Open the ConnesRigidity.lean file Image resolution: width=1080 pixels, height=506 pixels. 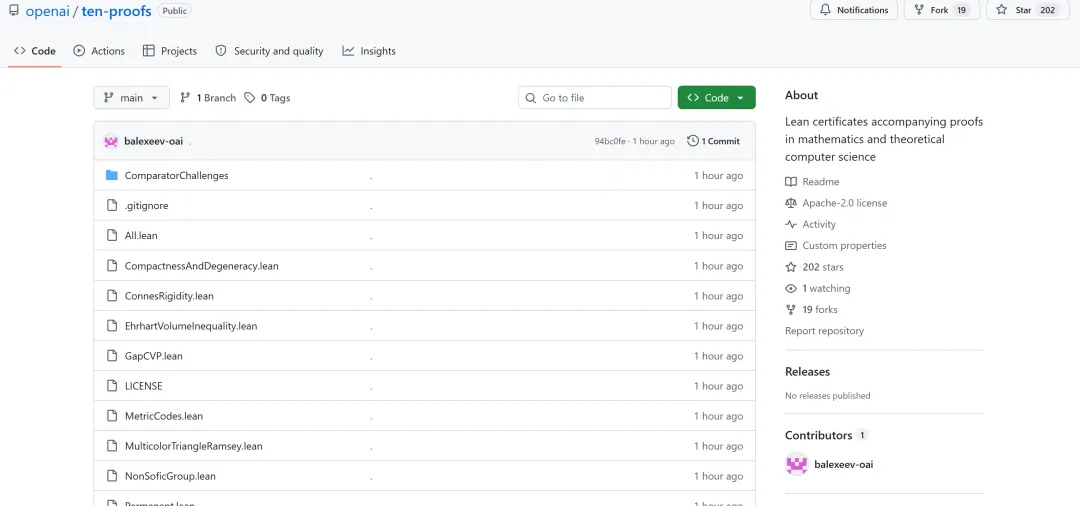169,296
